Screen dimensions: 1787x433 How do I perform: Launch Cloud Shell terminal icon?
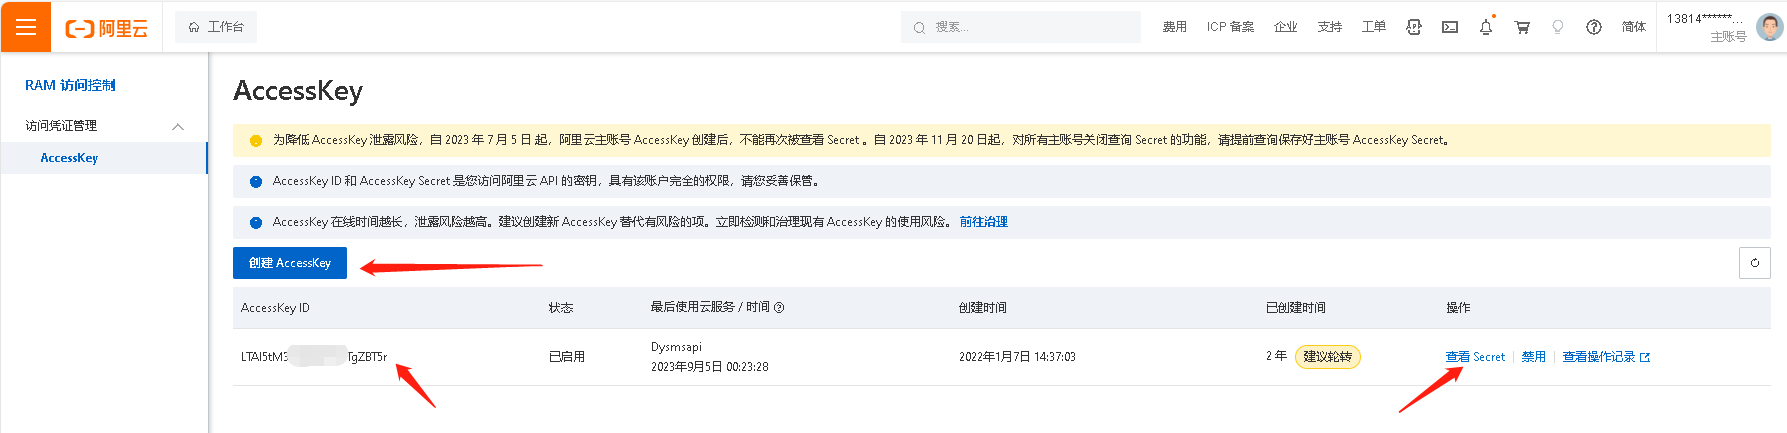point(1450,27)
